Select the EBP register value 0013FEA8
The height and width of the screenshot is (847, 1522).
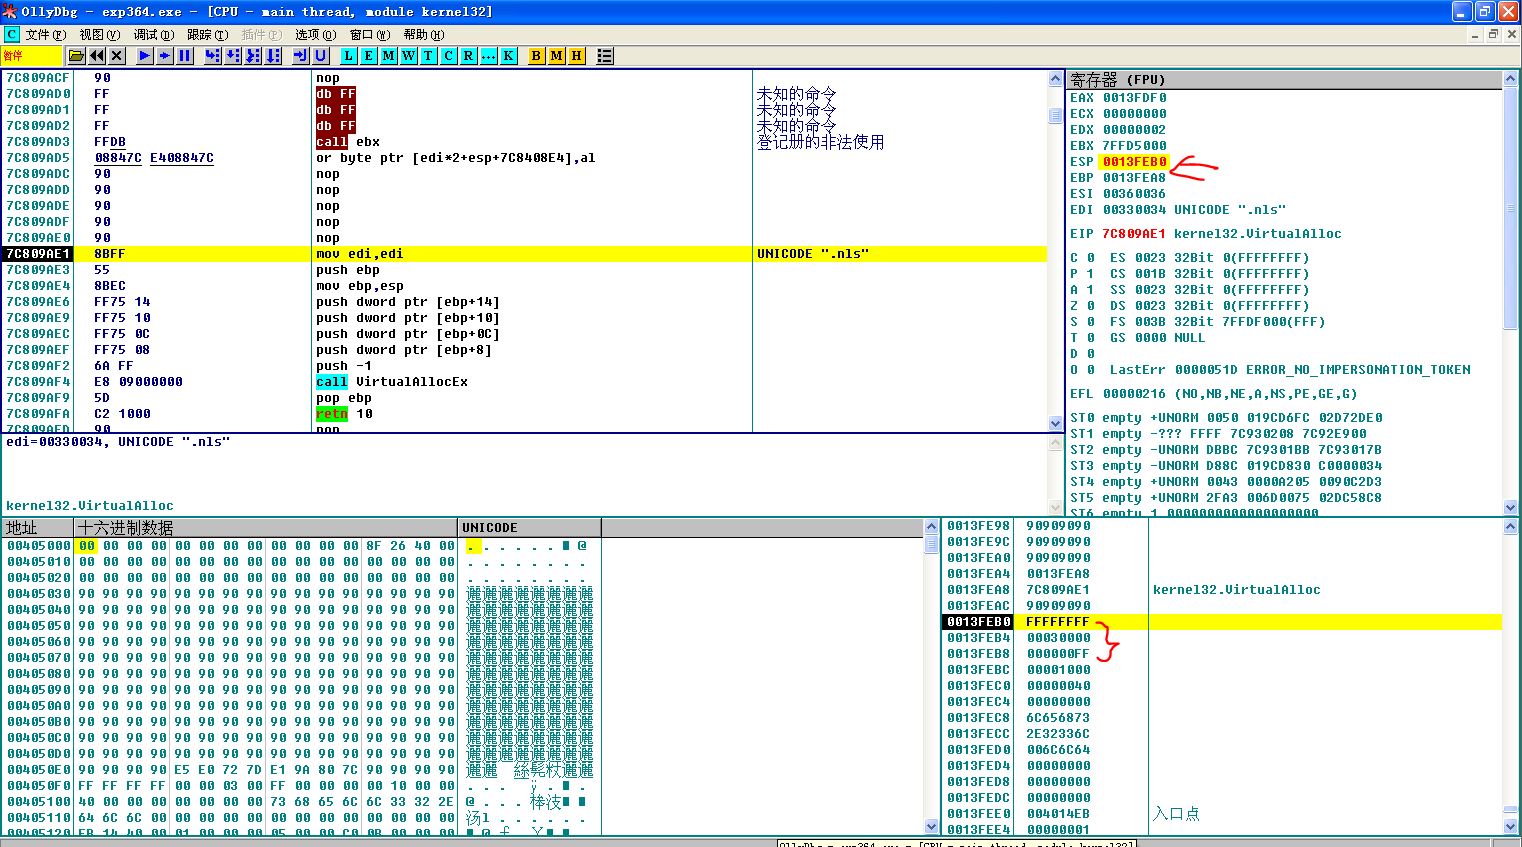click(1134, 178)
